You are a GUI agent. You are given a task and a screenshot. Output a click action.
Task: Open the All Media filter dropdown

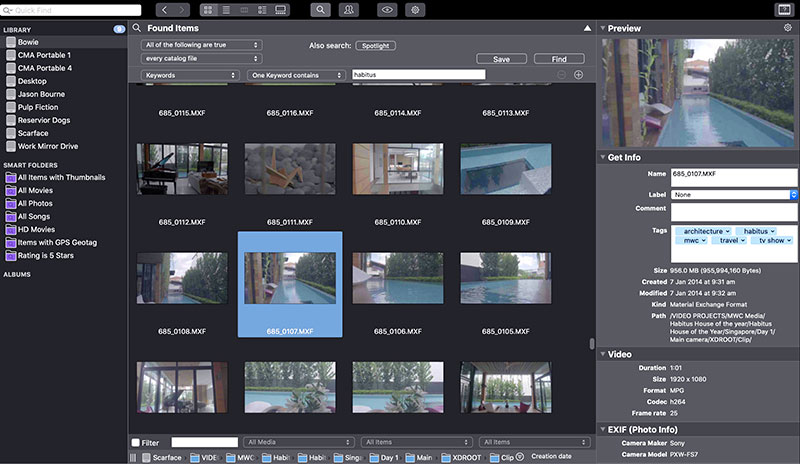pyautogui.click(x=298, y=442)
